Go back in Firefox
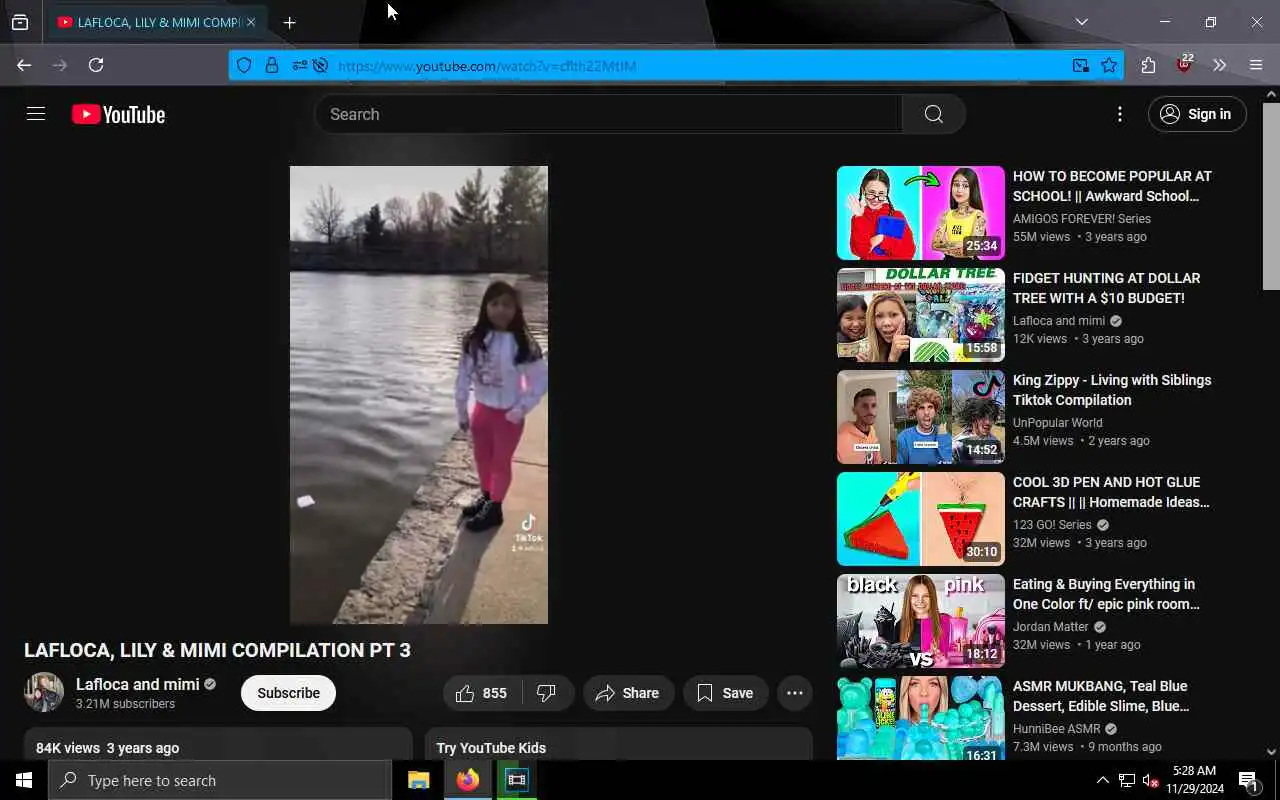 coord(24,65)
